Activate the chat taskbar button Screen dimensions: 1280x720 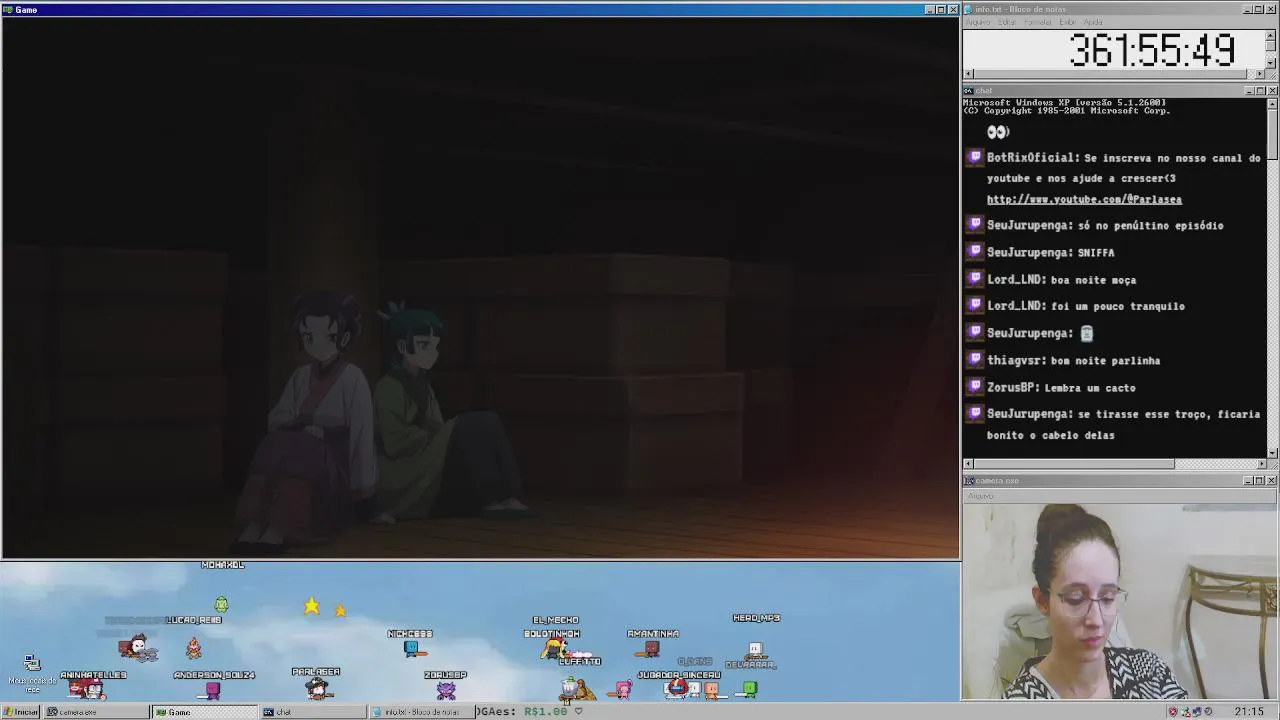(x=313, y=712)
